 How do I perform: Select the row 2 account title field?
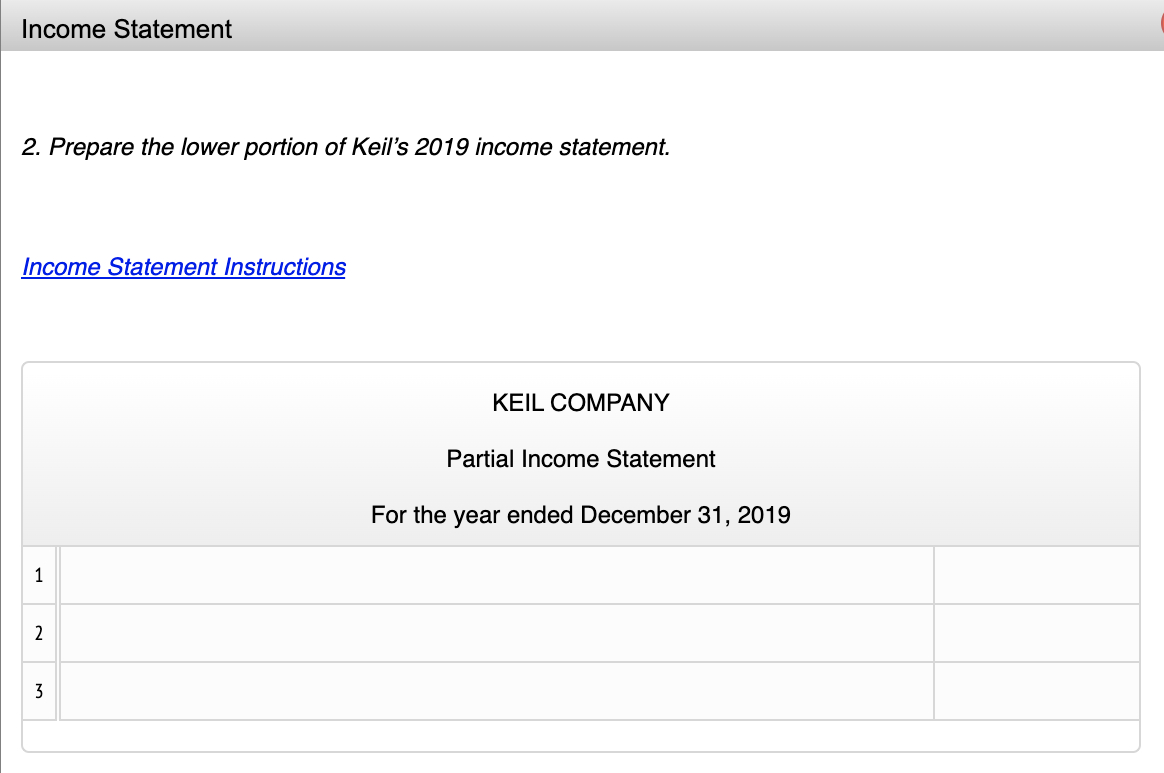click(497, 633)
